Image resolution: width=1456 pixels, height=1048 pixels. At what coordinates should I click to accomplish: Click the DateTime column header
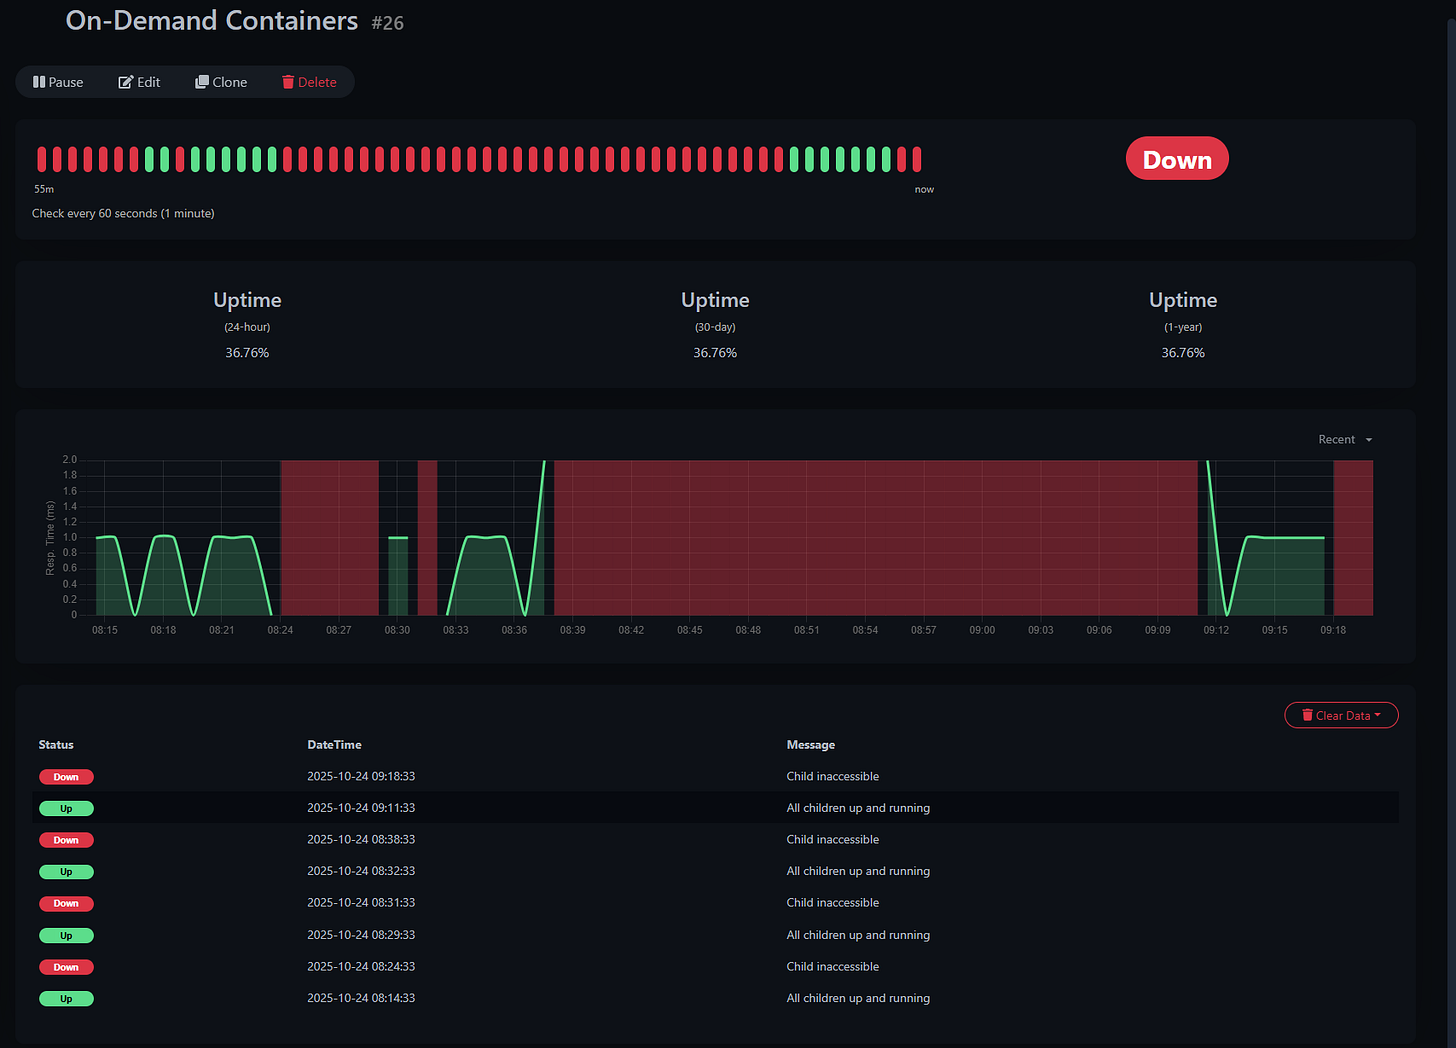334,745
